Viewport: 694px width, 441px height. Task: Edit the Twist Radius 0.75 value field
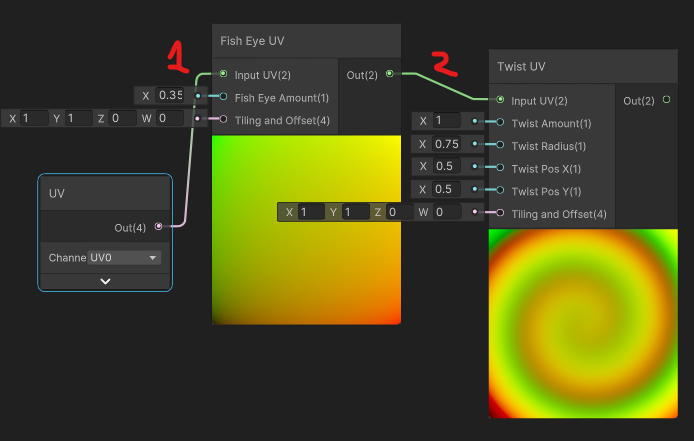(x=447, y=144)
